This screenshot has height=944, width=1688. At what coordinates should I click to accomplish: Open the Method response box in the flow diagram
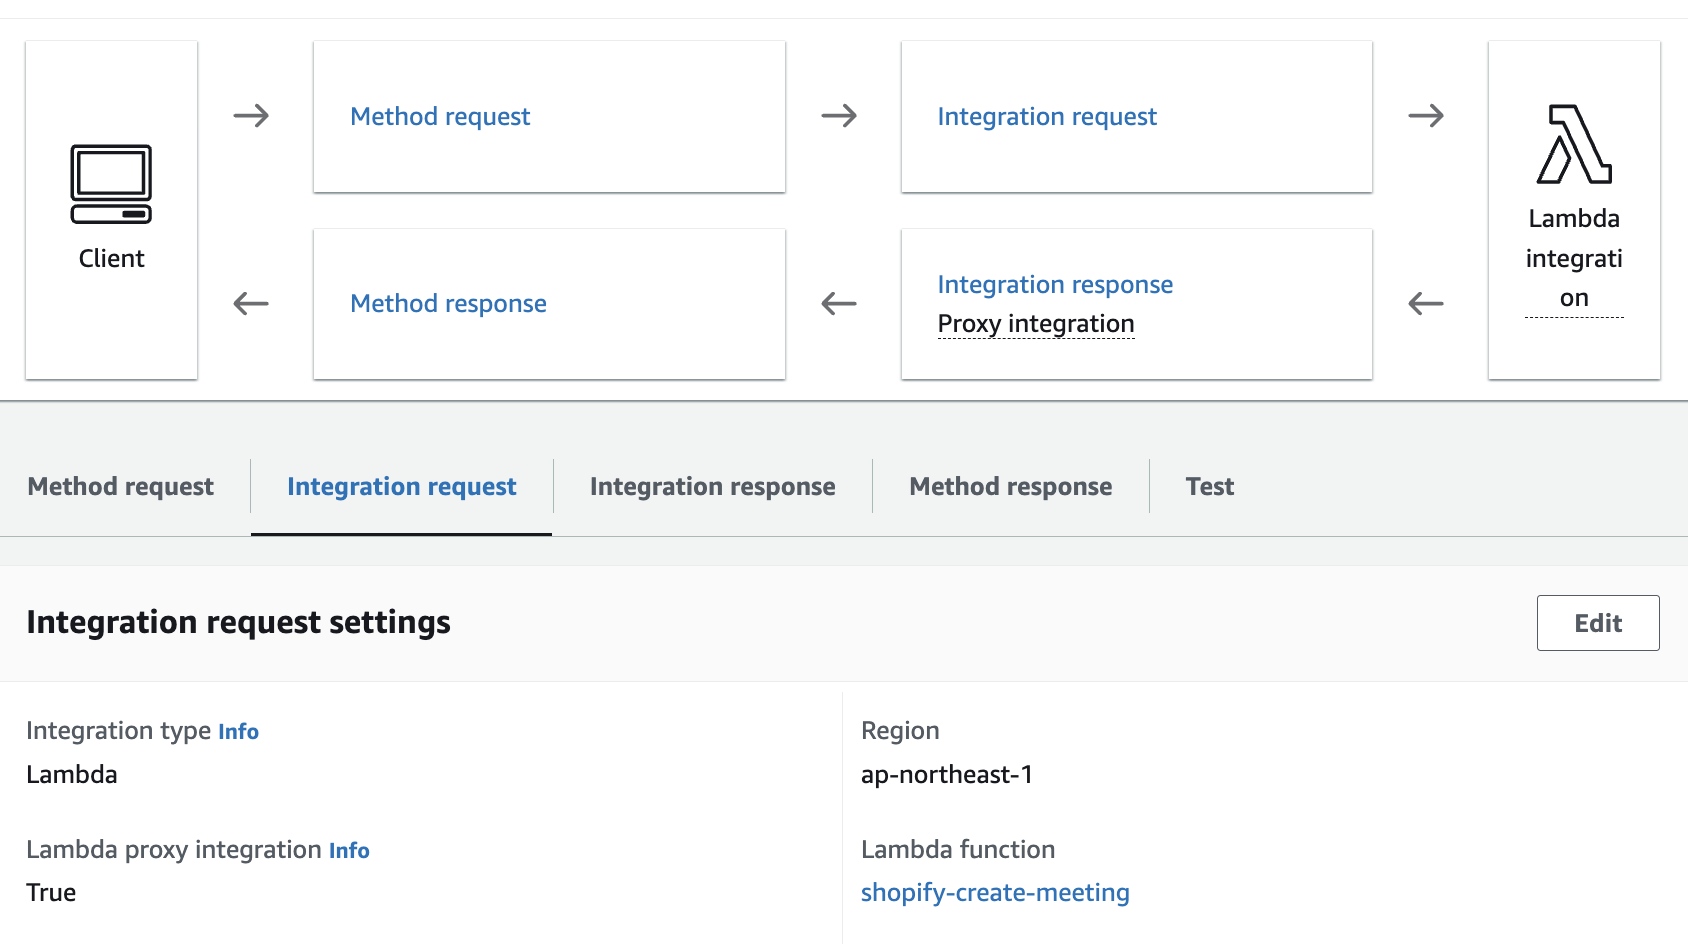click(448, 304)
